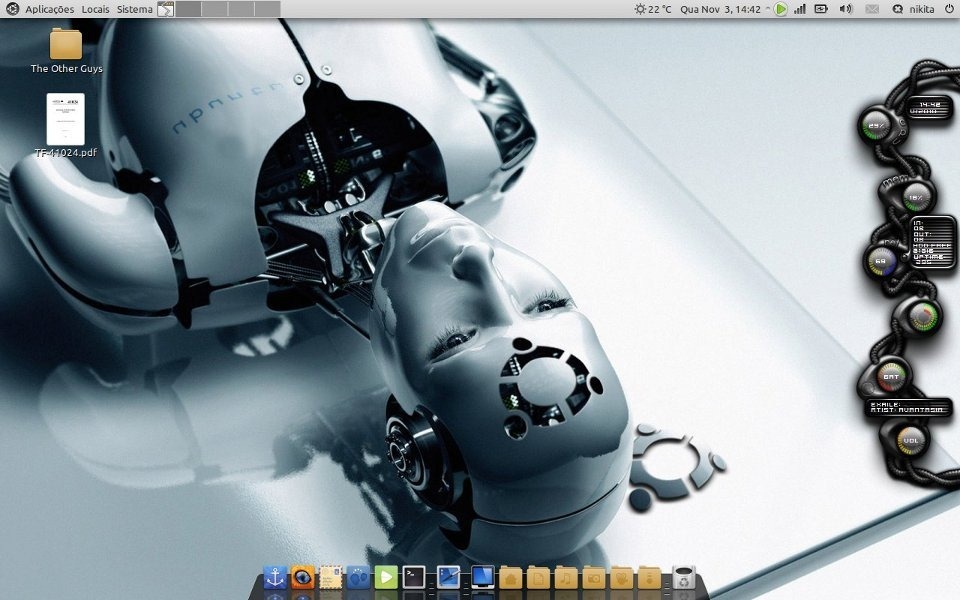Screen dimensions: 960x600
Task: Select the TF41024.pdf desktop file
Action: point(65,120)
